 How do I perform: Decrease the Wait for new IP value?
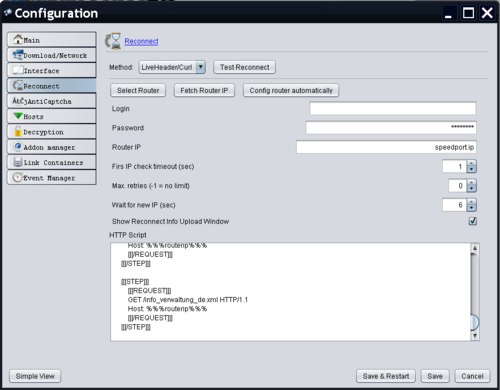click(471, 208)
